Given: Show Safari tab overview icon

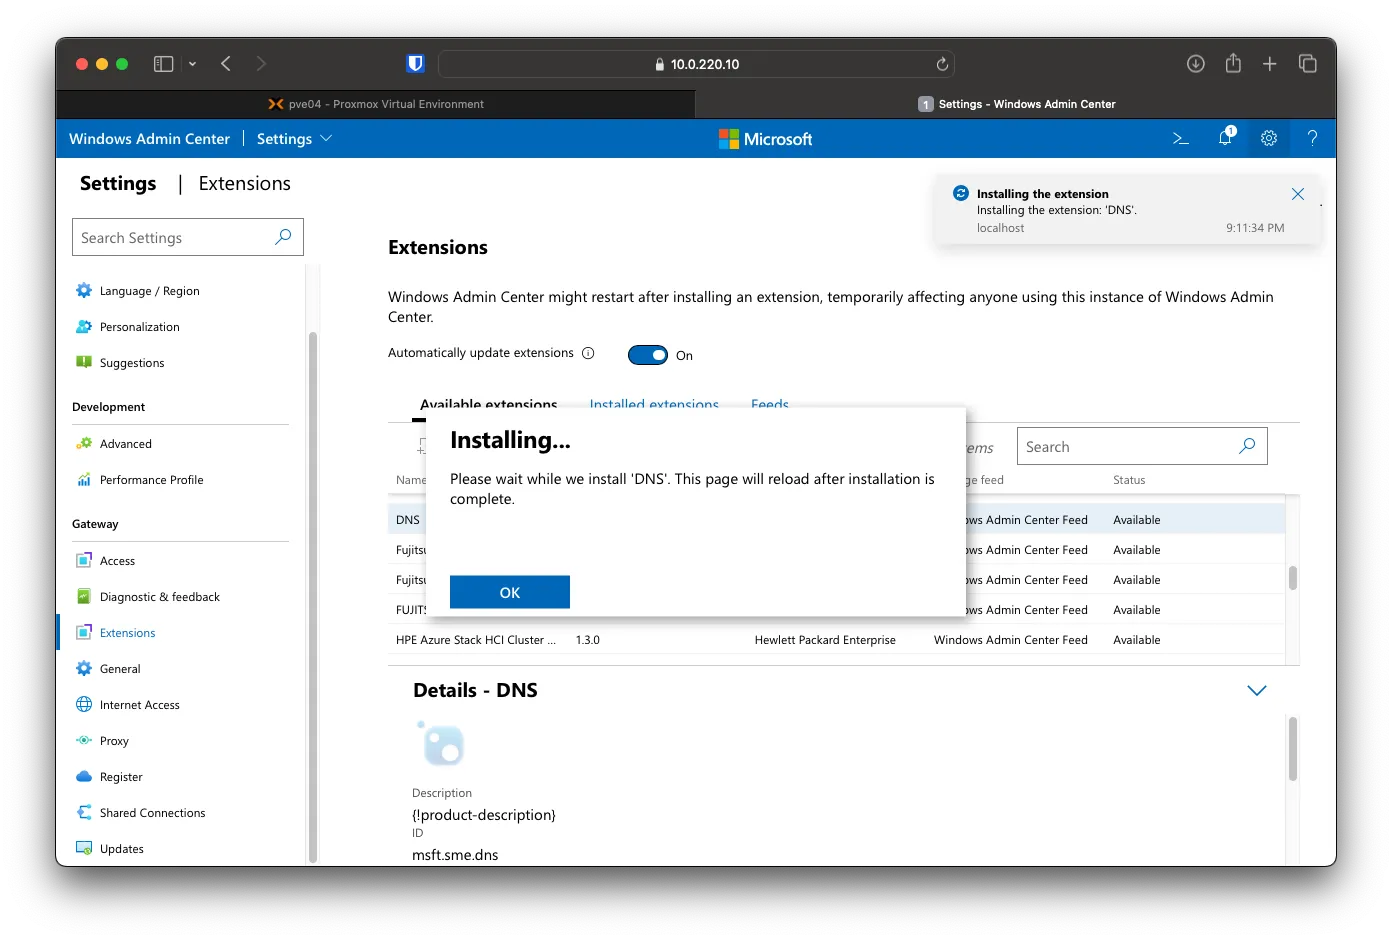Looking at the screenshot, I should tap(1308, 64).
